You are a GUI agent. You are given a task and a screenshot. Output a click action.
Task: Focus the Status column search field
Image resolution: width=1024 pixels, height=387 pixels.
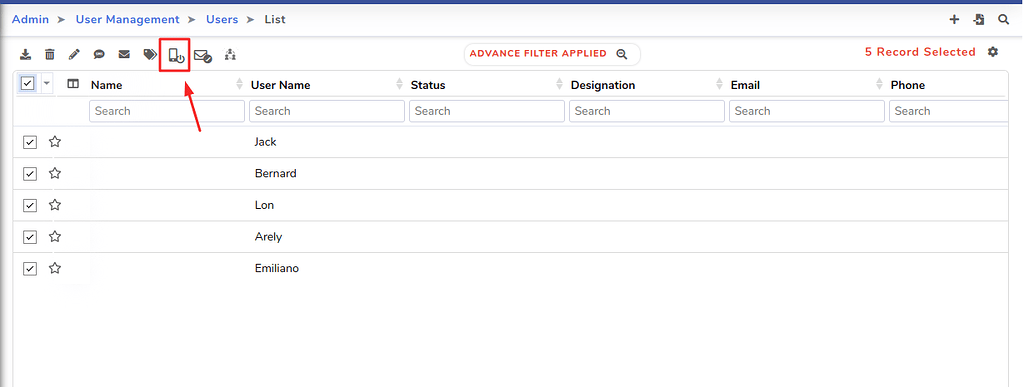tap(487, 111)
